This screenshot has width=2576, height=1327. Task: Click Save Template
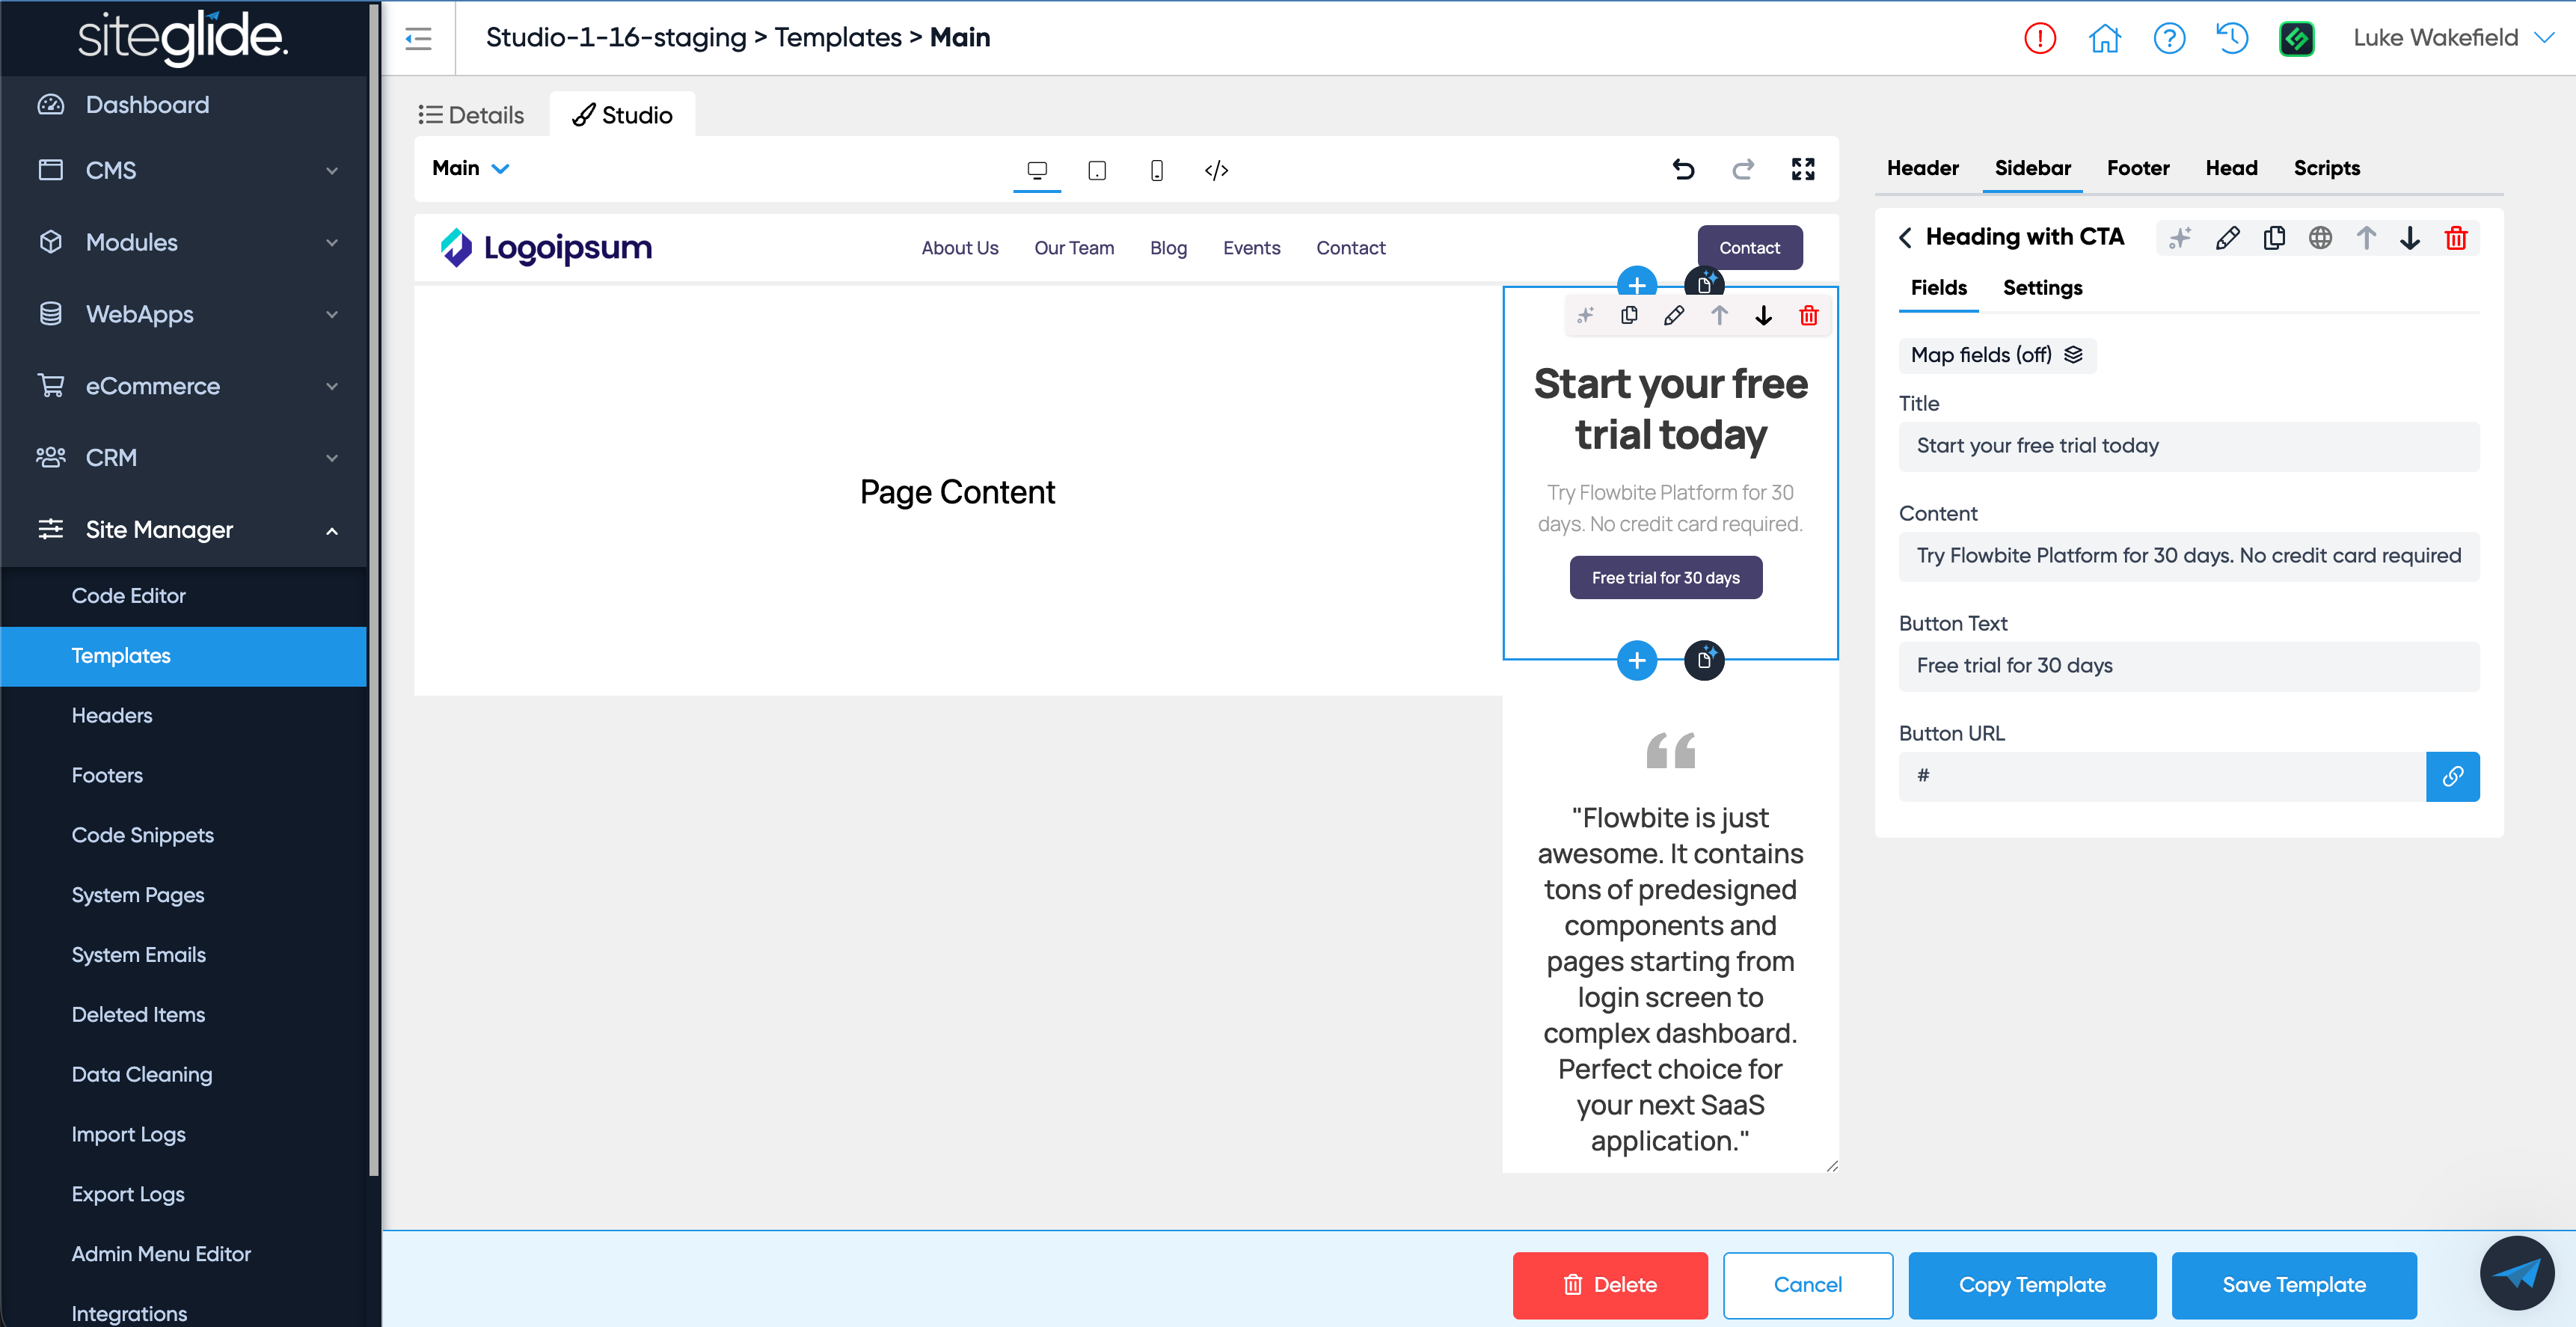click(x=2294, y=1285)
